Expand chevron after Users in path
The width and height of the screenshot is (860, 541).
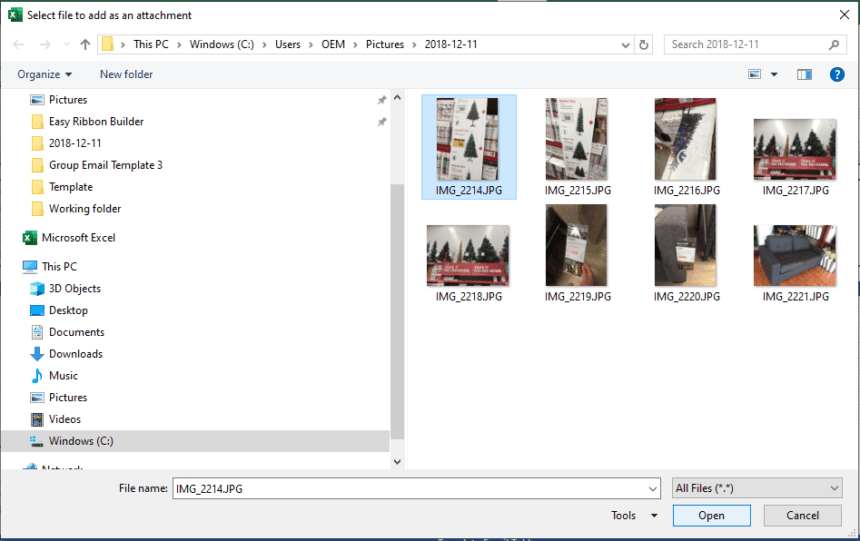tap(310, 44)
